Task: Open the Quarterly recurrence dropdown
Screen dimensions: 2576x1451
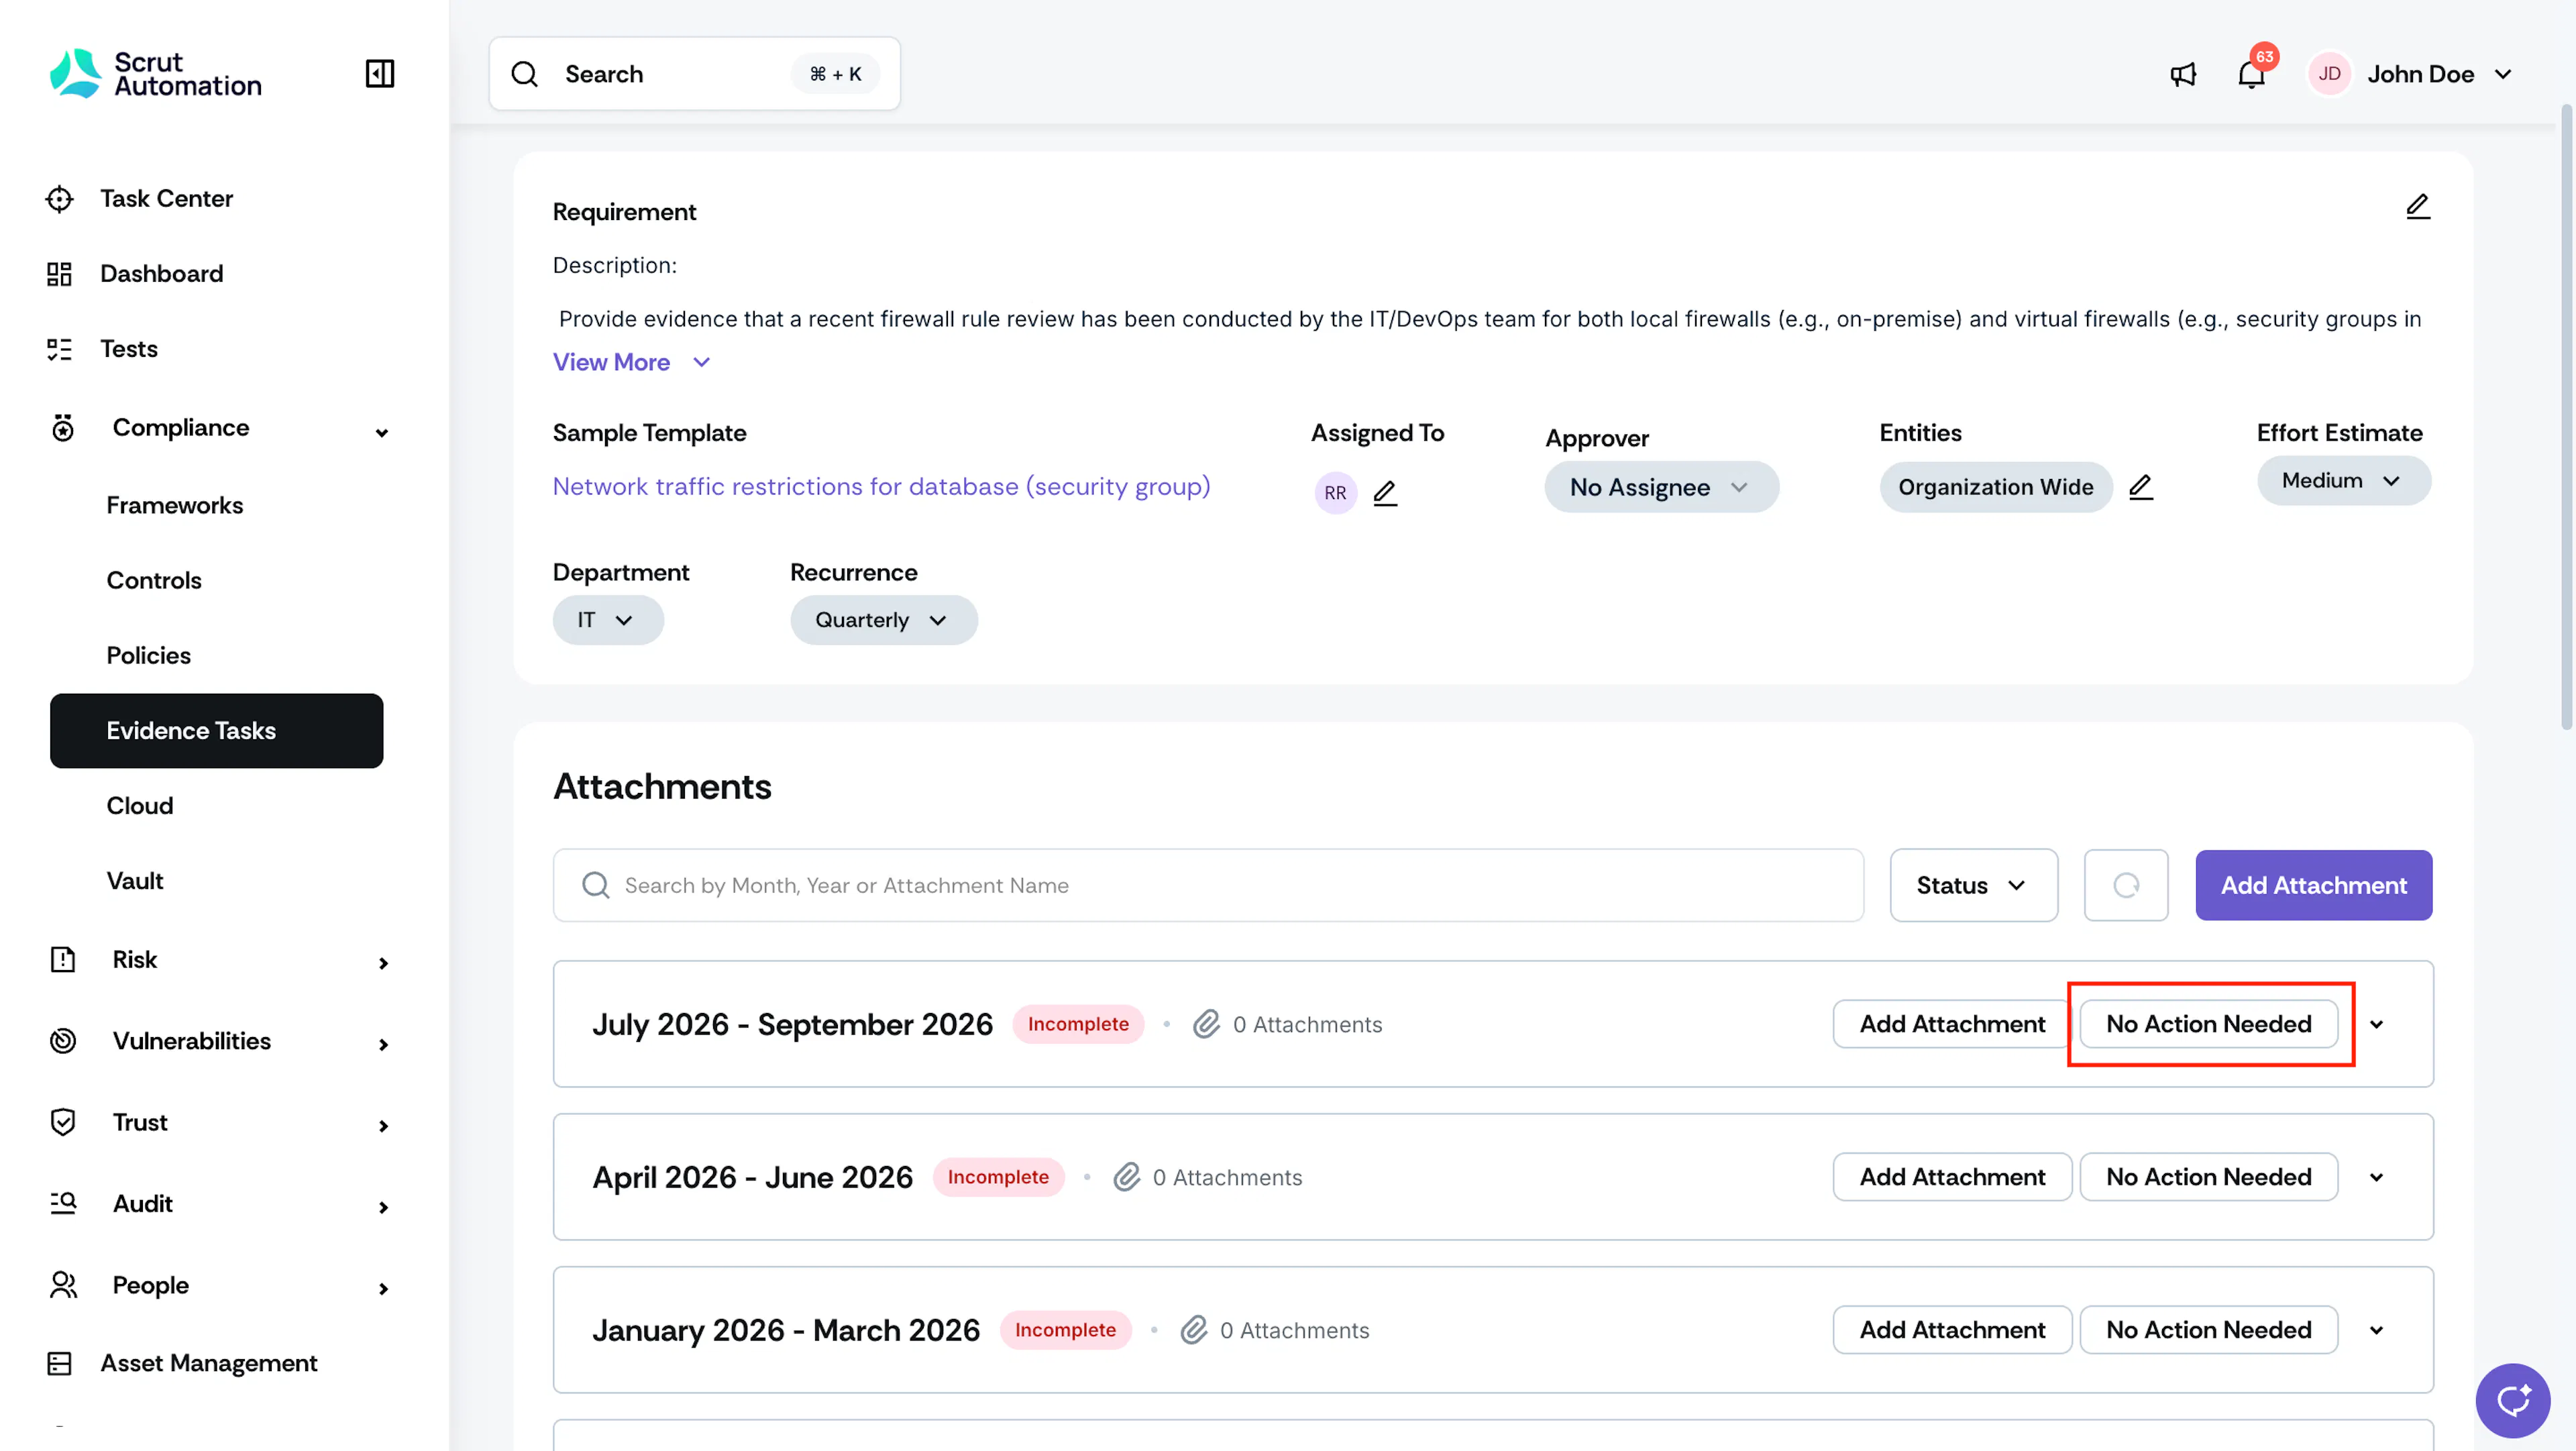Action: [x=883, y=620]
